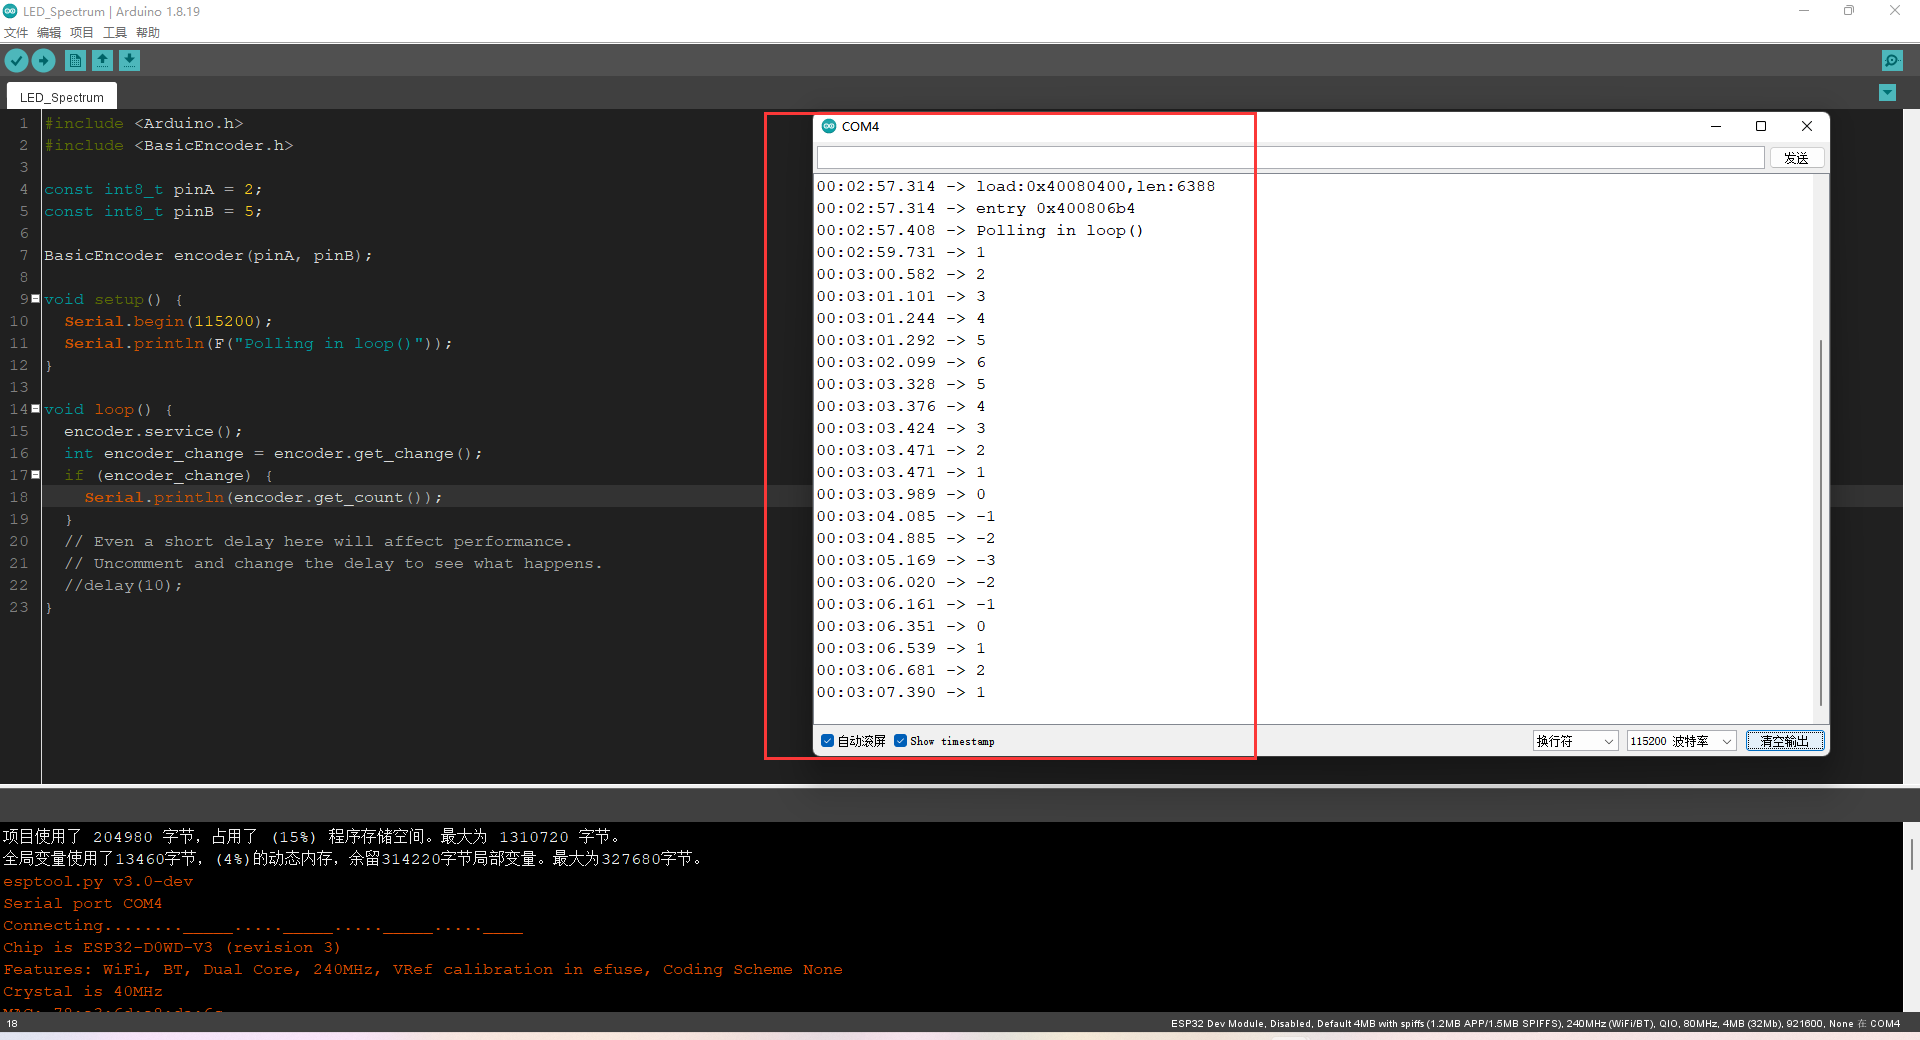
Task: Open the 工具 menu
Action: (x=115, y=33)
